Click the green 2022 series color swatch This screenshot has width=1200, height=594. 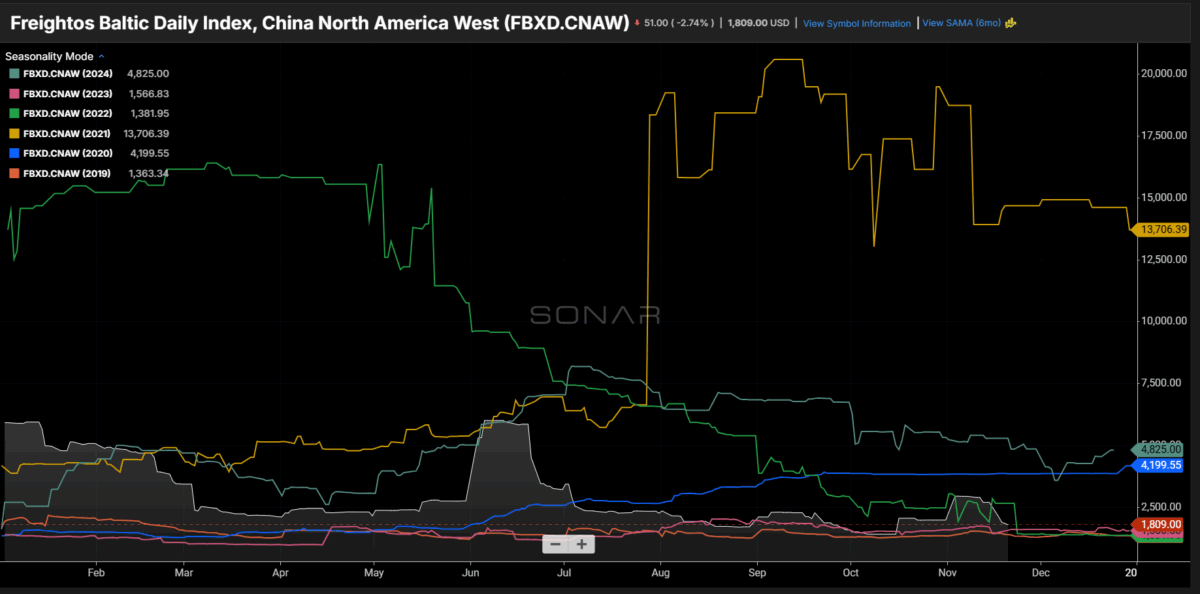[x=12, y=113]
